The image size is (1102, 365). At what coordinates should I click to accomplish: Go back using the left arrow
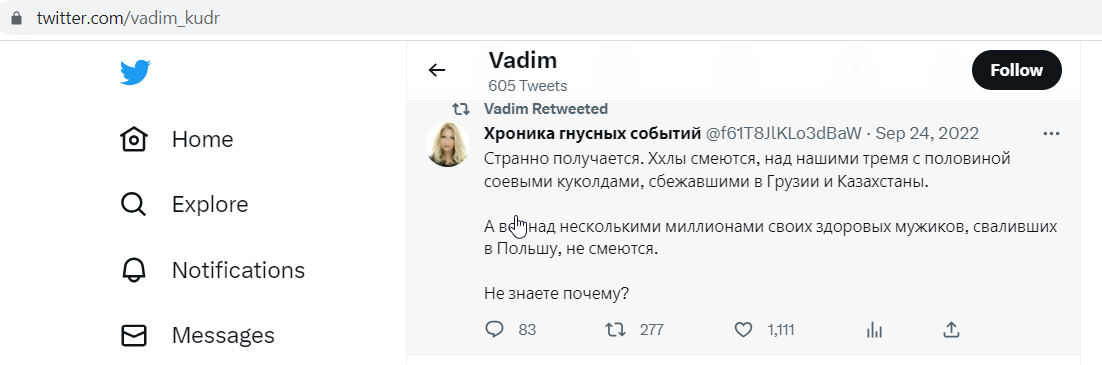437,70
